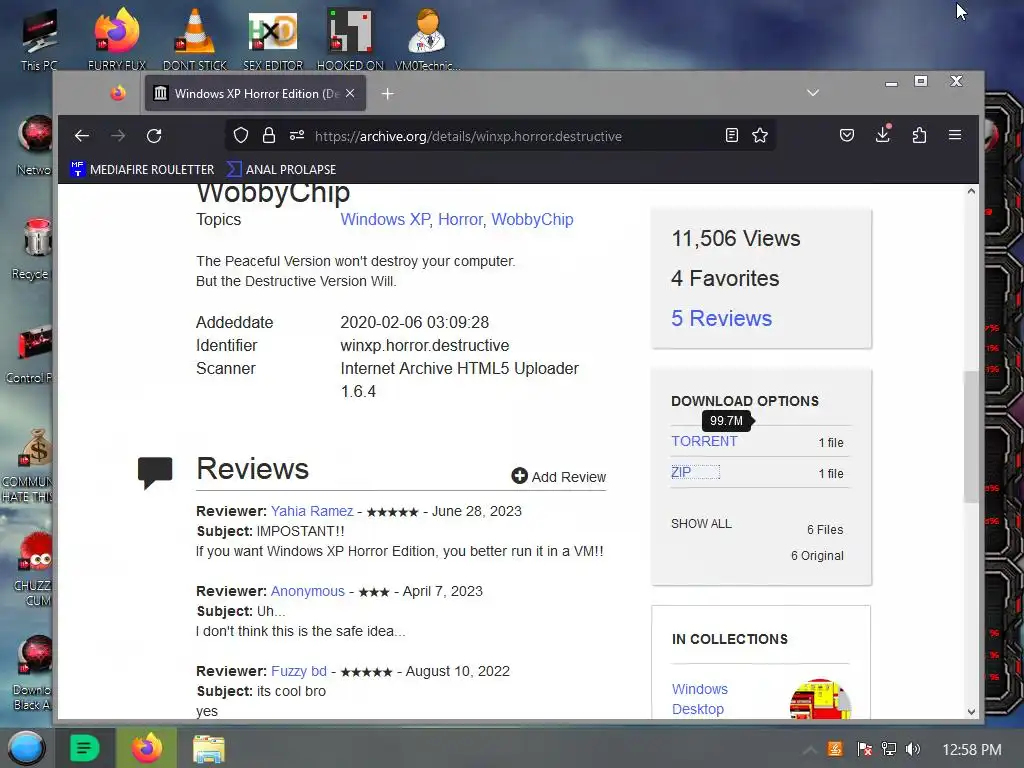Open the extensions puzzle icon
The image size is (1024, 768).
tap(920, 135)
